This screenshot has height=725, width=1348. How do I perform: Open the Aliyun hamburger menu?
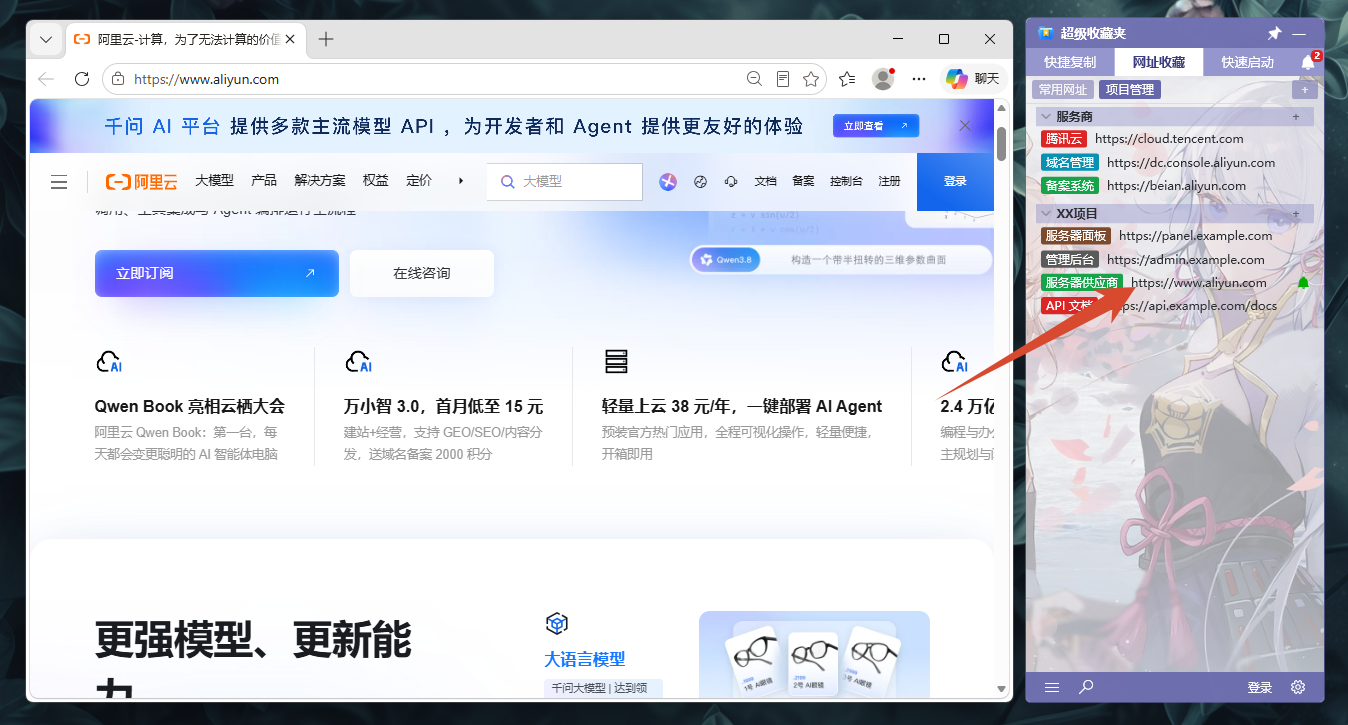(x=59, y=182)
